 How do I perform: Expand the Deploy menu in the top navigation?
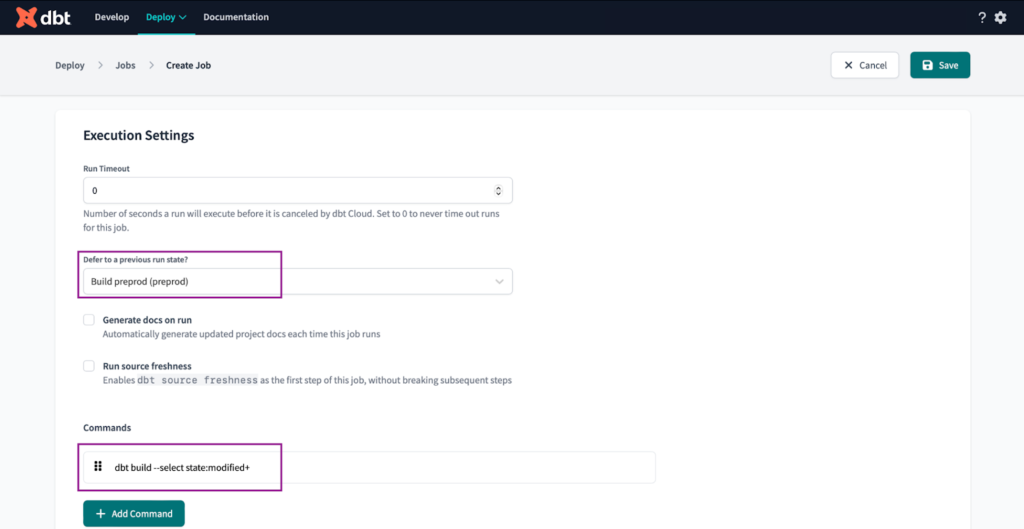click(x=166, y=17)
